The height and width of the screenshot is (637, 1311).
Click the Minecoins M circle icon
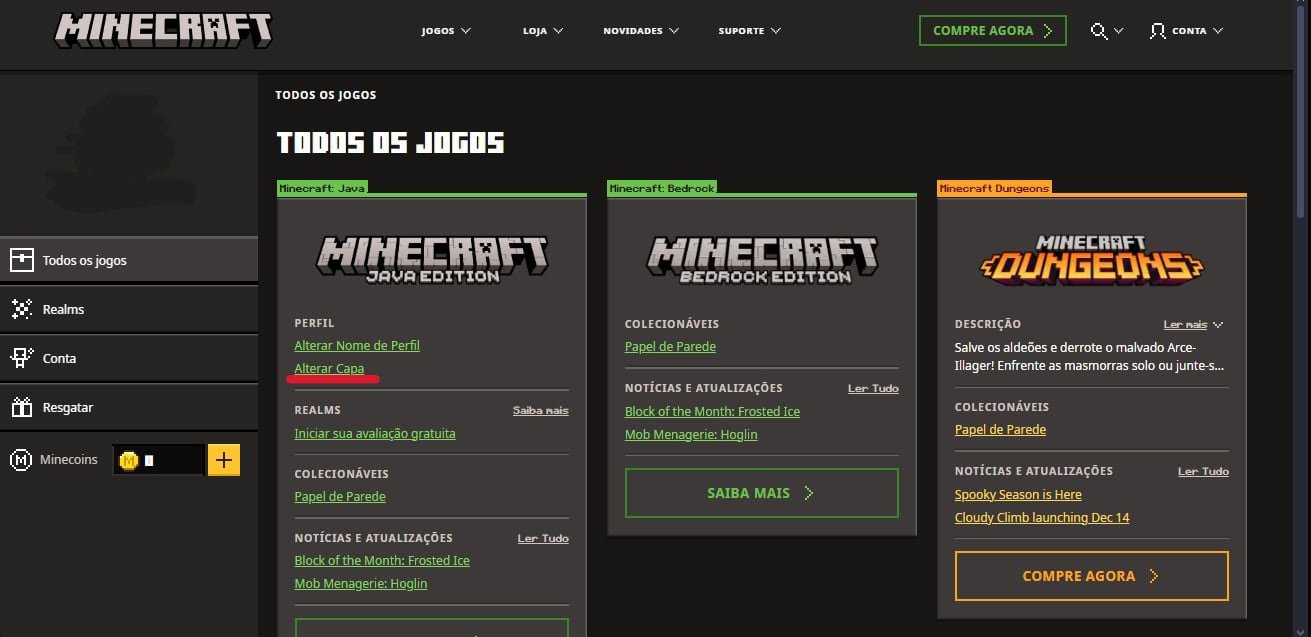point(21,460)
